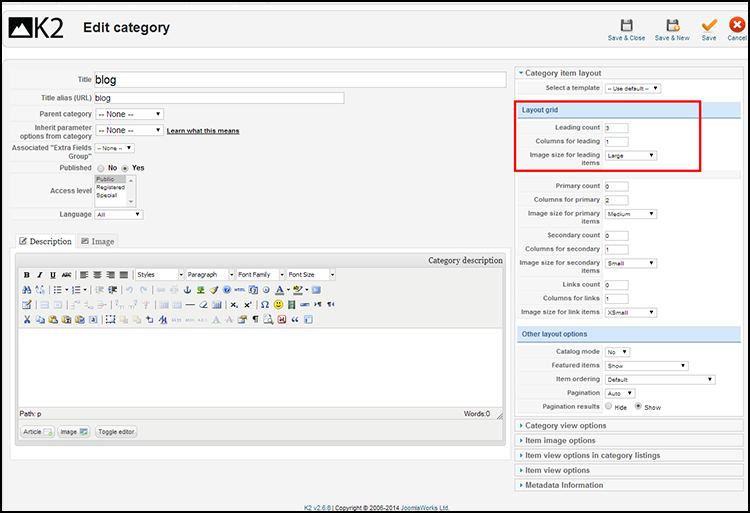Click the anchor icon in editor toolbar

[x=187, y=290]
